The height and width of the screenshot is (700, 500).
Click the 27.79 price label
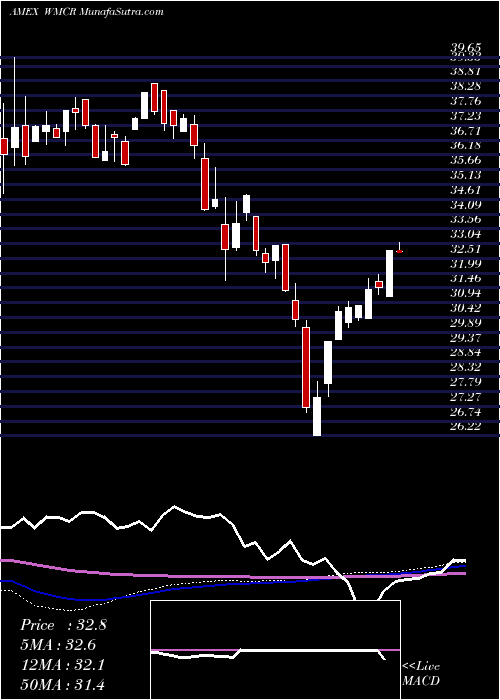pyautogui.click(x=465, y=382)
